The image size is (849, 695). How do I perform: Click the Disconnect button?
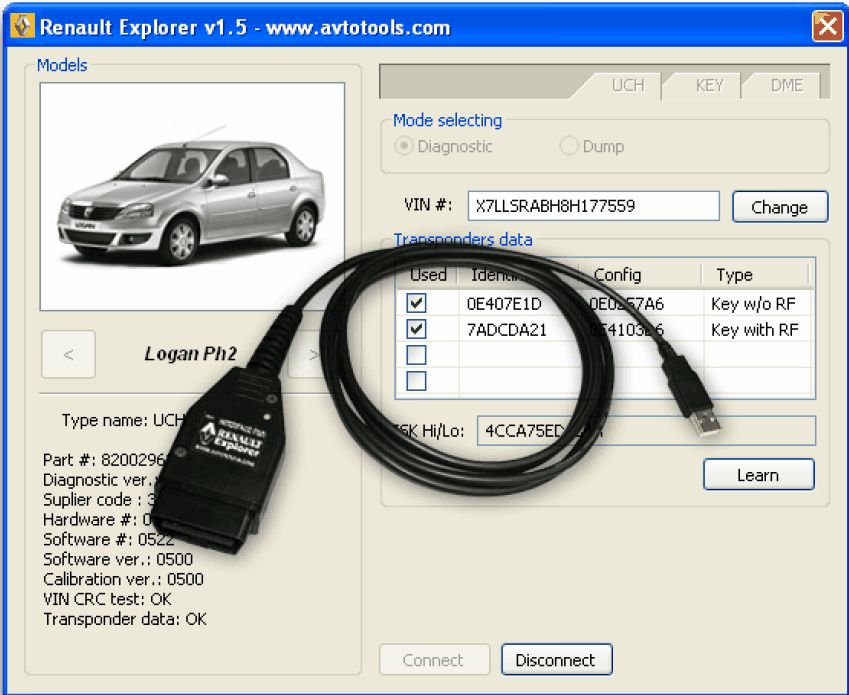[x=557, y=660]
